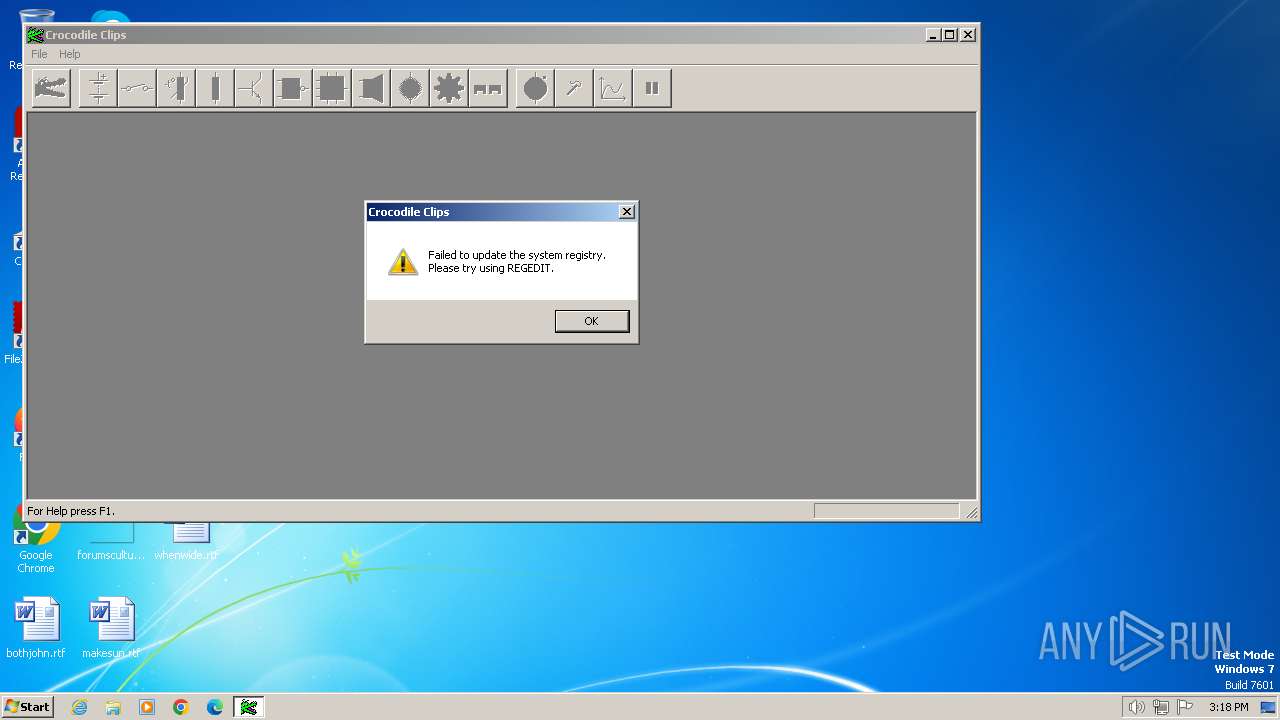
Task: Click the Action Center flag tray icon
Action: [x=1185, y=707]
